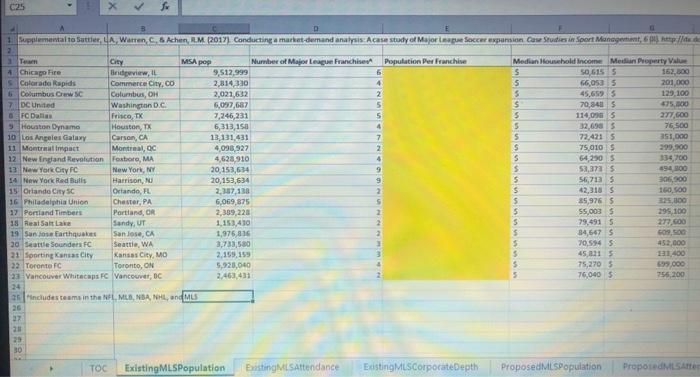Image resolution: width=700 pixels, height=377 pixels.
Task: Select the 'Columbus Crew SC' cell
Action: pyautogui.click(x=64, y=94)
